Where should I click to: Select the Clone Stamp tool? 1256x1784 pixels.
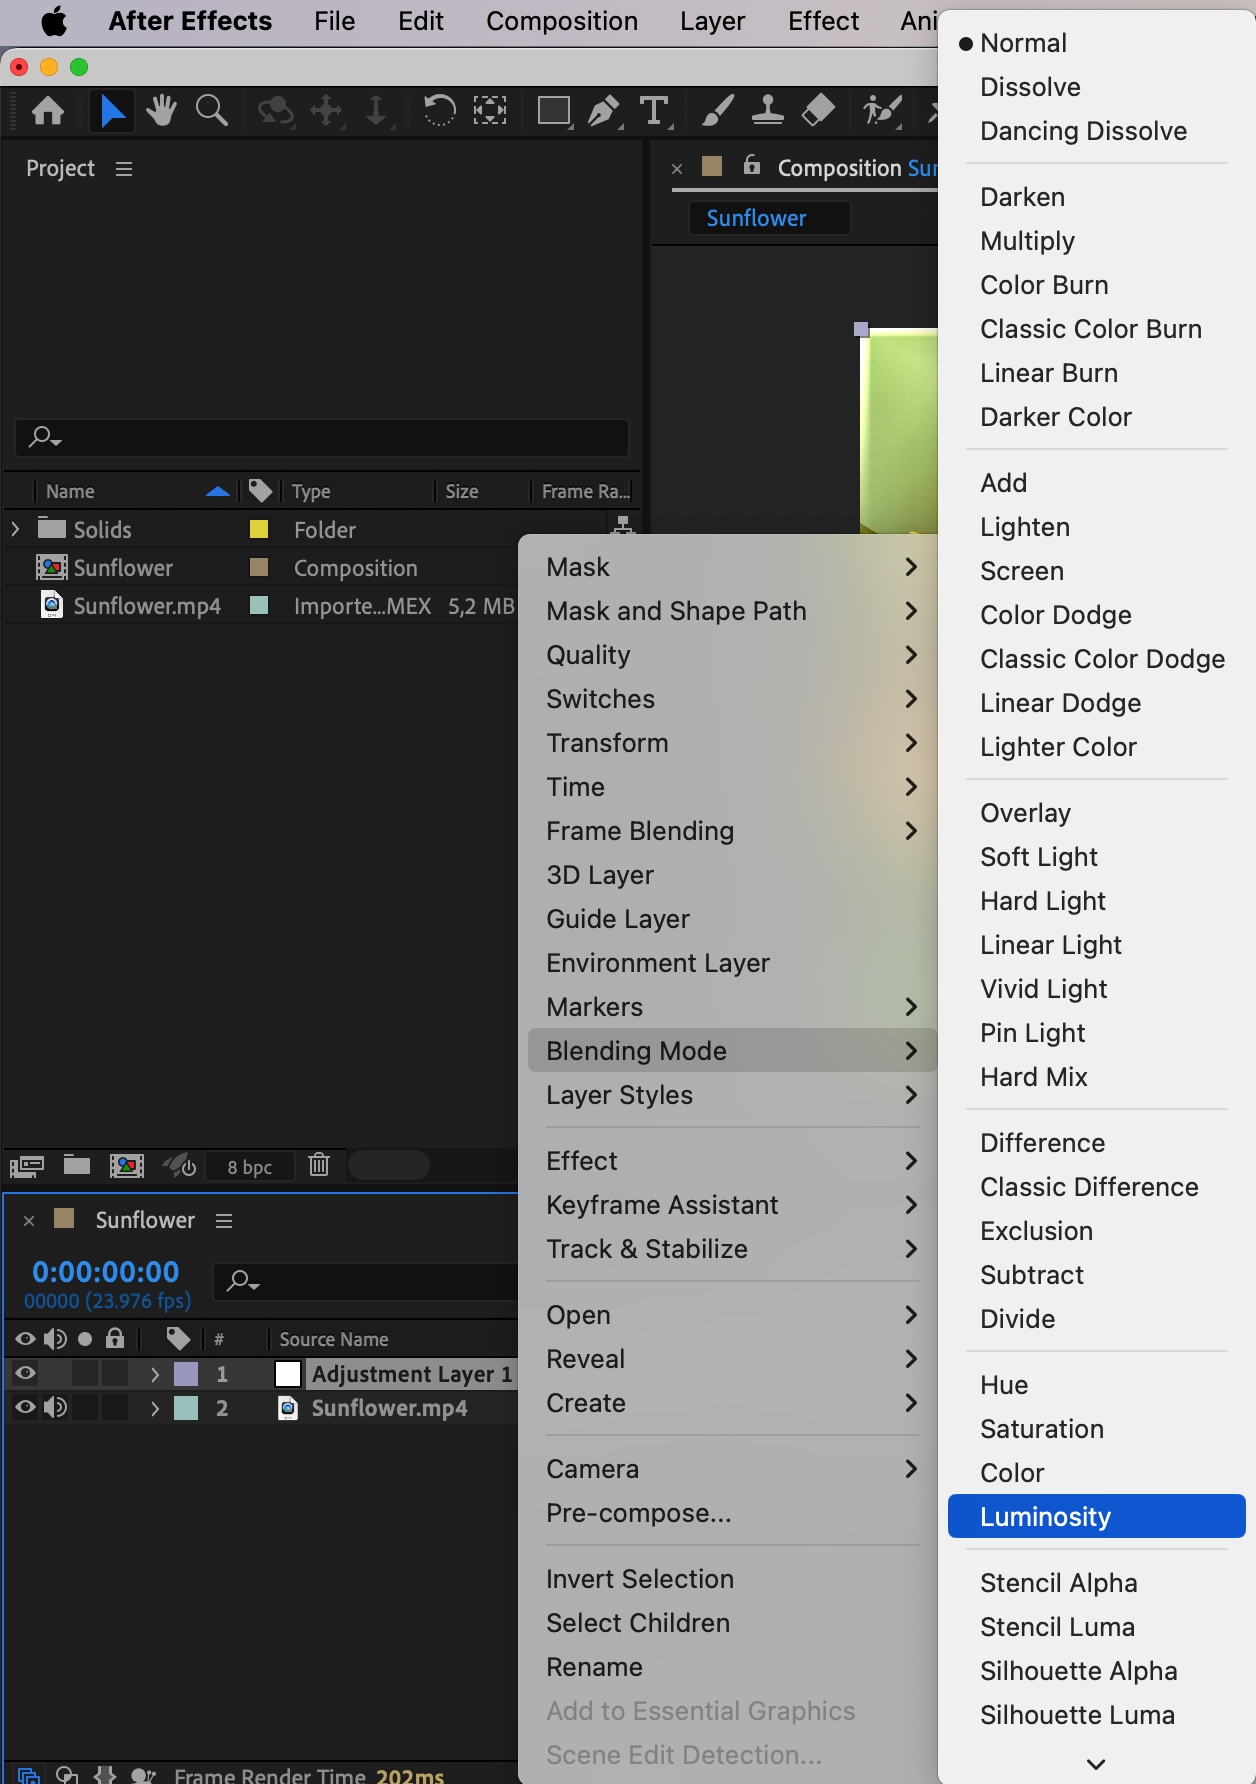767,110
